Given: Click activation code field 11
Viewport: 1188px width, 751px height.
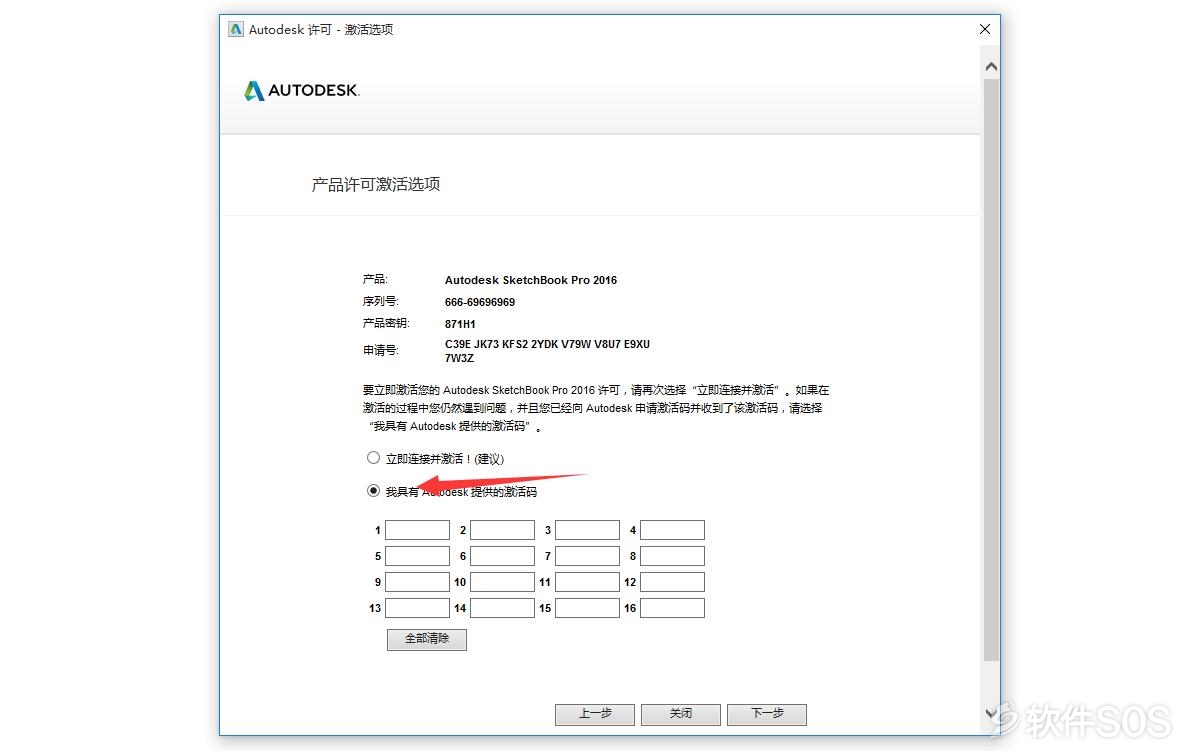Looking at the screenshot, I should 587,582.
